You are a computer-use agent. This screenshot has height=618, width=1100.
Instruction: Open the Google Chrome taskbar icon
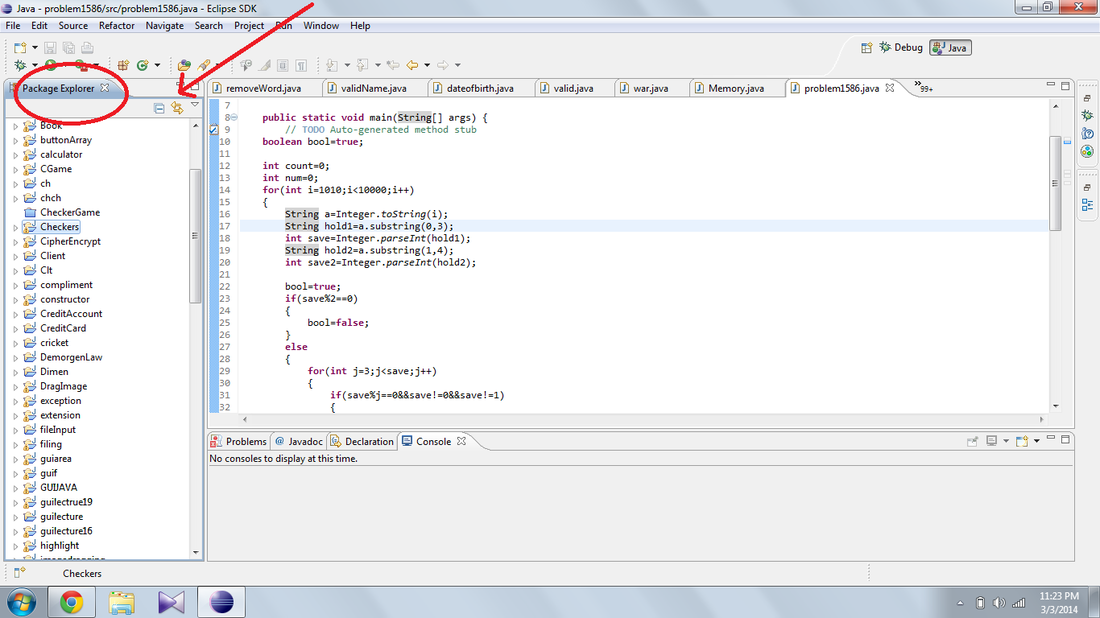click(71, 601)
